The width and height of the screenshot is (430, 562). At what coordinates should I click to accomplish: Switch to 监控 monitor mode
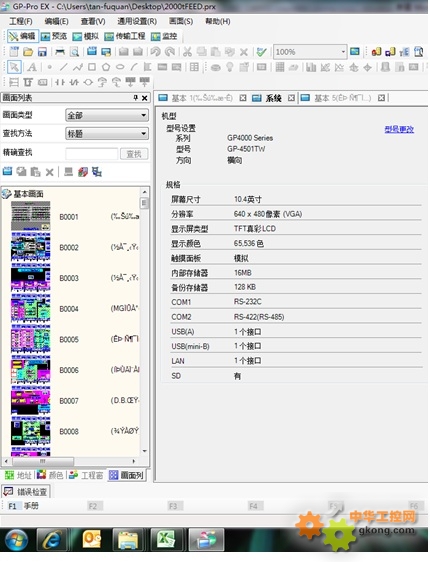[164, 36]
